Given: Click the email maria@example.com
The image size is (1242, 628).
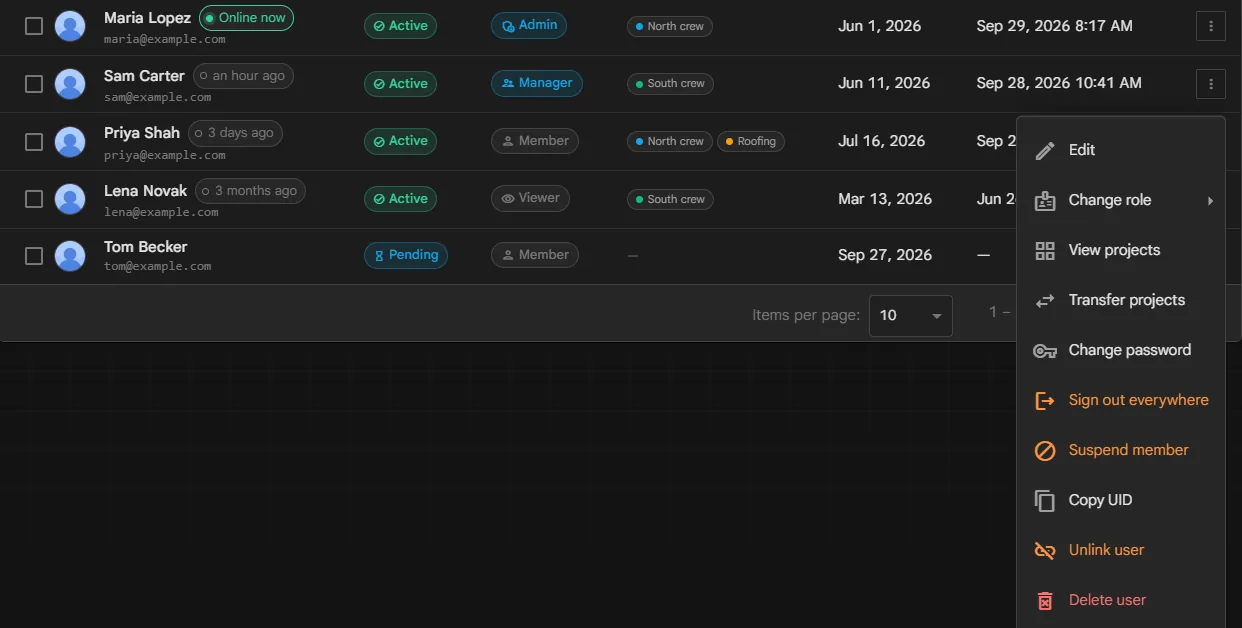Looking at the screenshot, I should 165,40.
